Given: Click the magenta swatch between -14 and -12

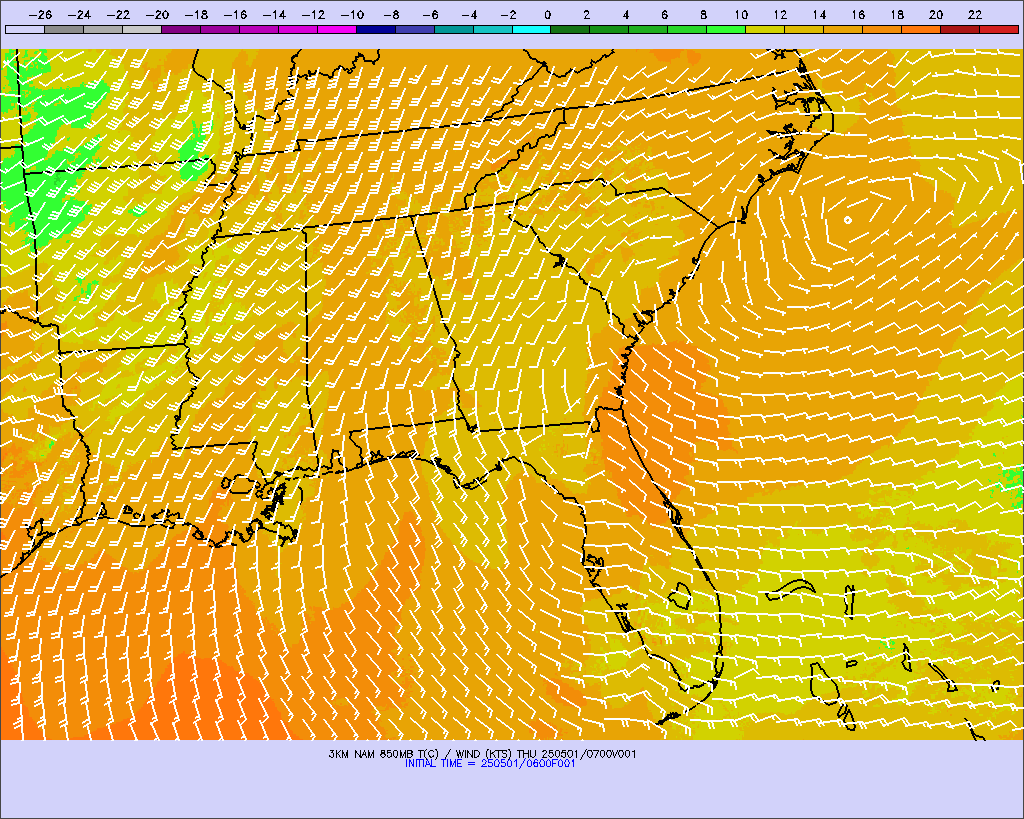Looking at the screenshot, I should pyautogui.click(x=298, y=29).
